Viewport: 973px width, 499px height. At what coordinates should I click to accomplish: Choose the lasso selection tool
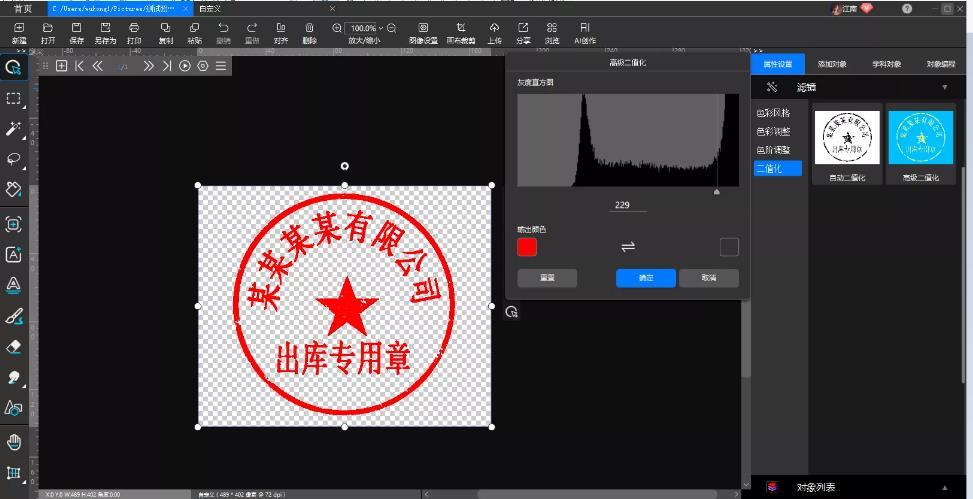click(14, 159)
